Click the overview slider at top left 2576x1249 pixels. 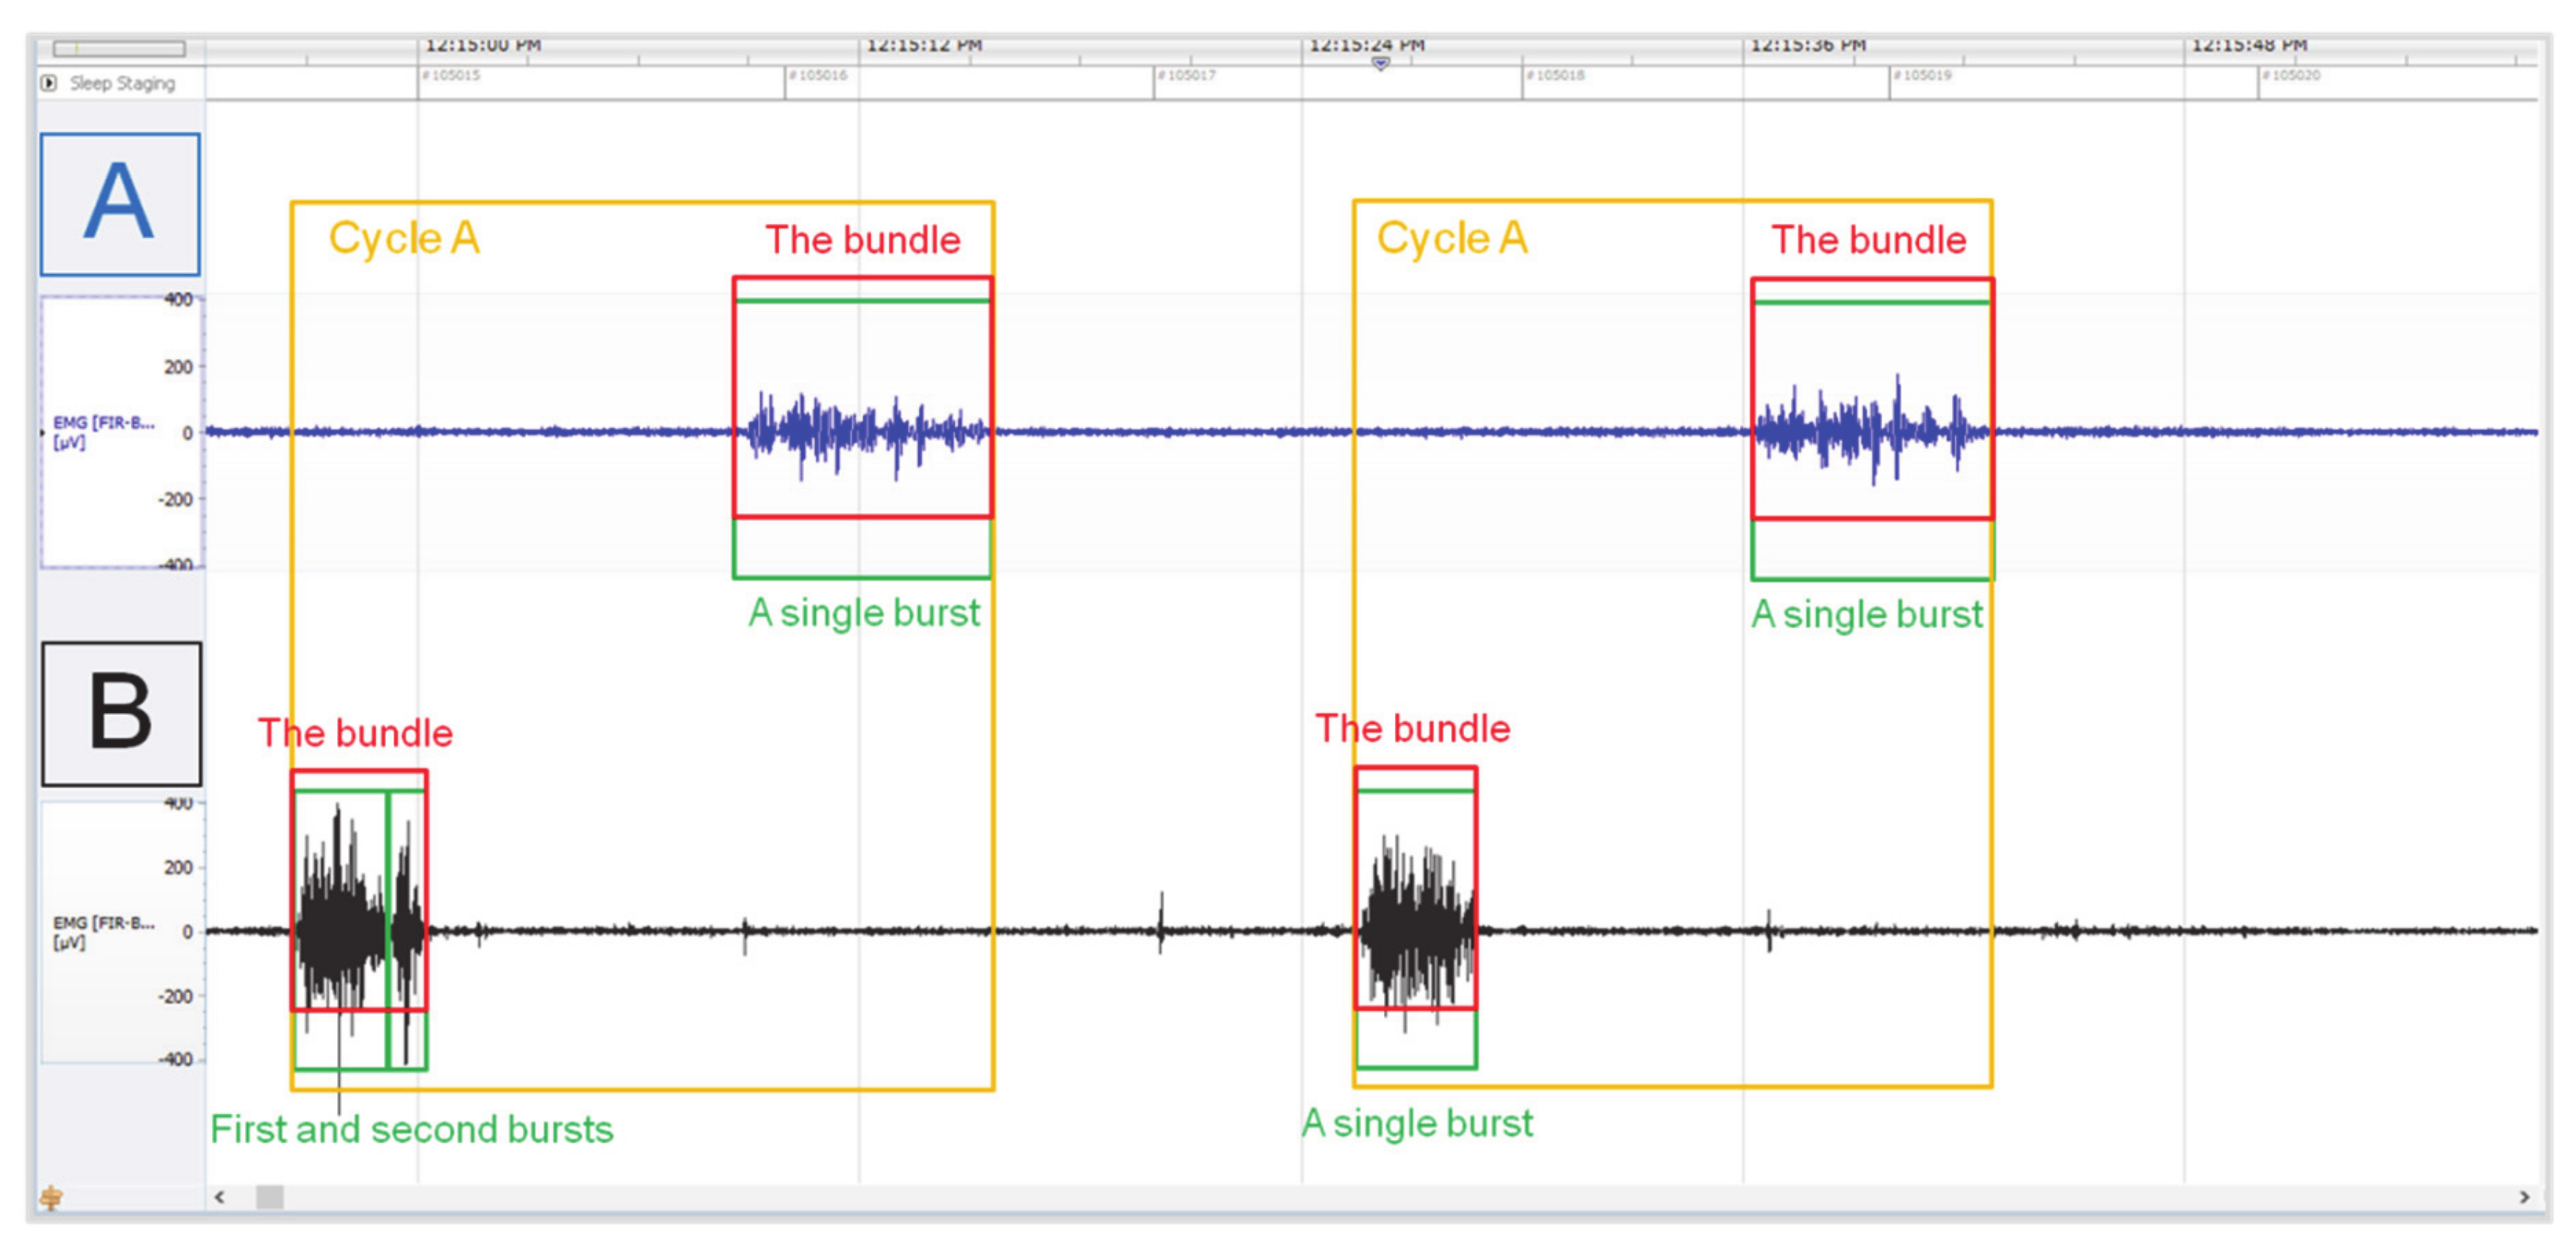119,48
